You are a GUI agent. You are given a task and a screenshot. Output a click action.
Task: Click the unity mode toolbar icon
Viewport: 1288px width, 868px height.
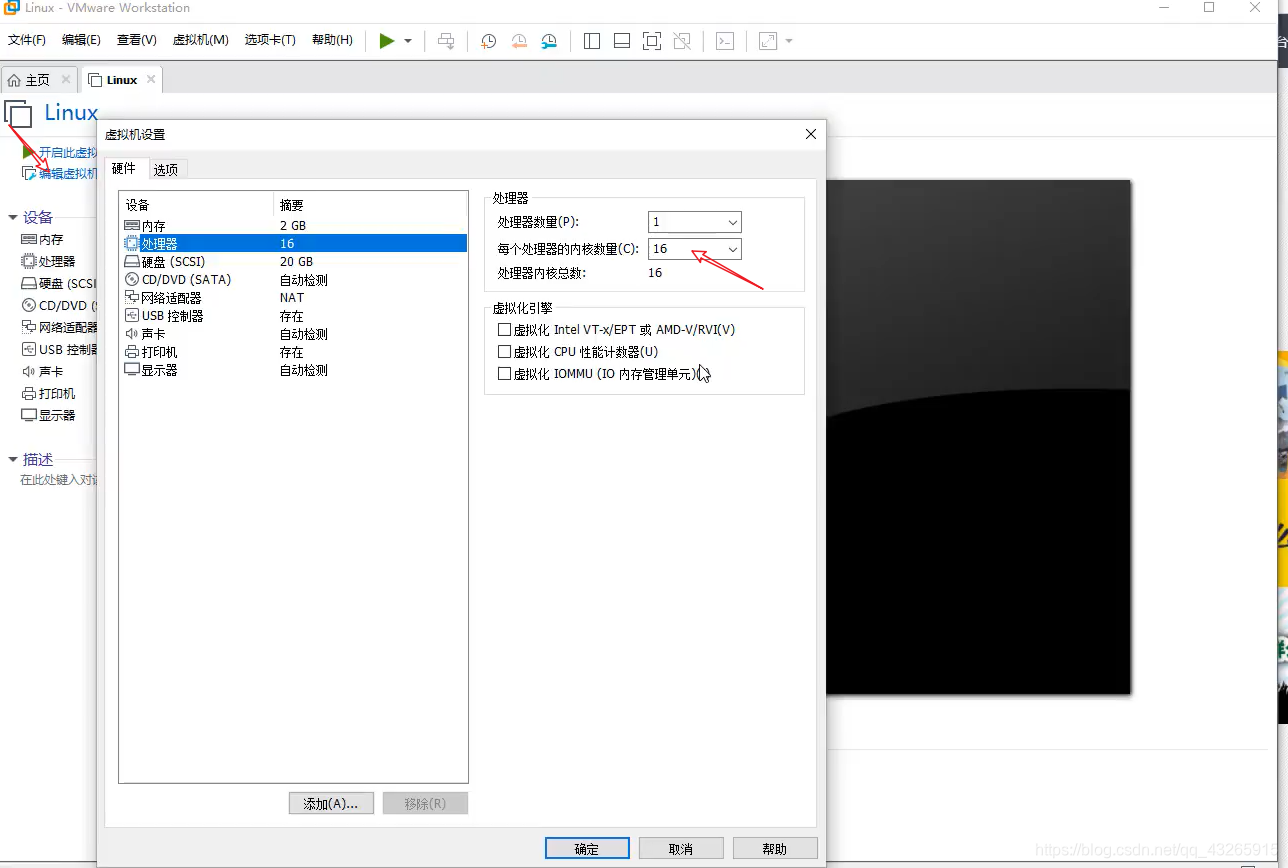682,41
